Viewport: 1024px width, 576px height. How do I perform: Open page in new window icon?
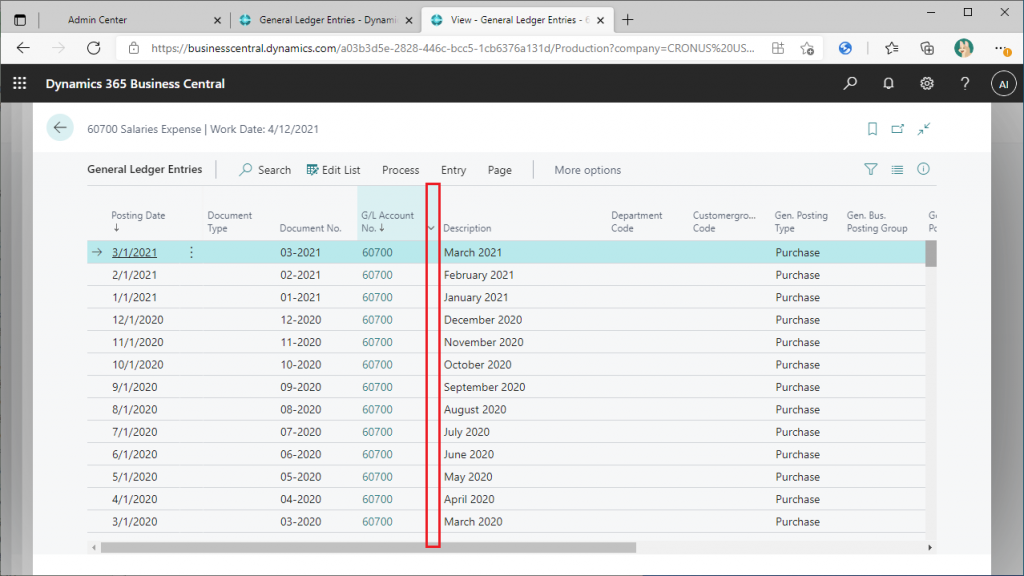pos(898,129)
